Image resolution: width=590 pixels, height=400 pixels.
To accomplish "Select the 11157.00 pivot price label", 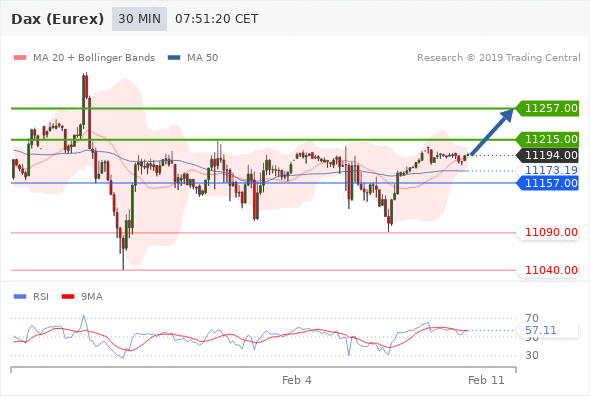I will tap(548, 183).
